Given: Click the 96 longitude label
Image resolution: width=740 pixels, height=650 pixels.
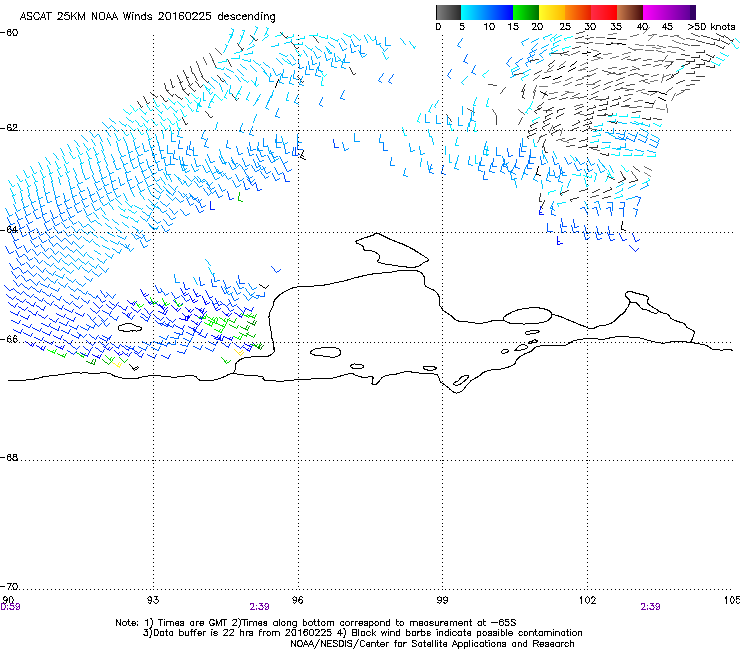Looking at the screenshot, I should (x=297, y=599).
